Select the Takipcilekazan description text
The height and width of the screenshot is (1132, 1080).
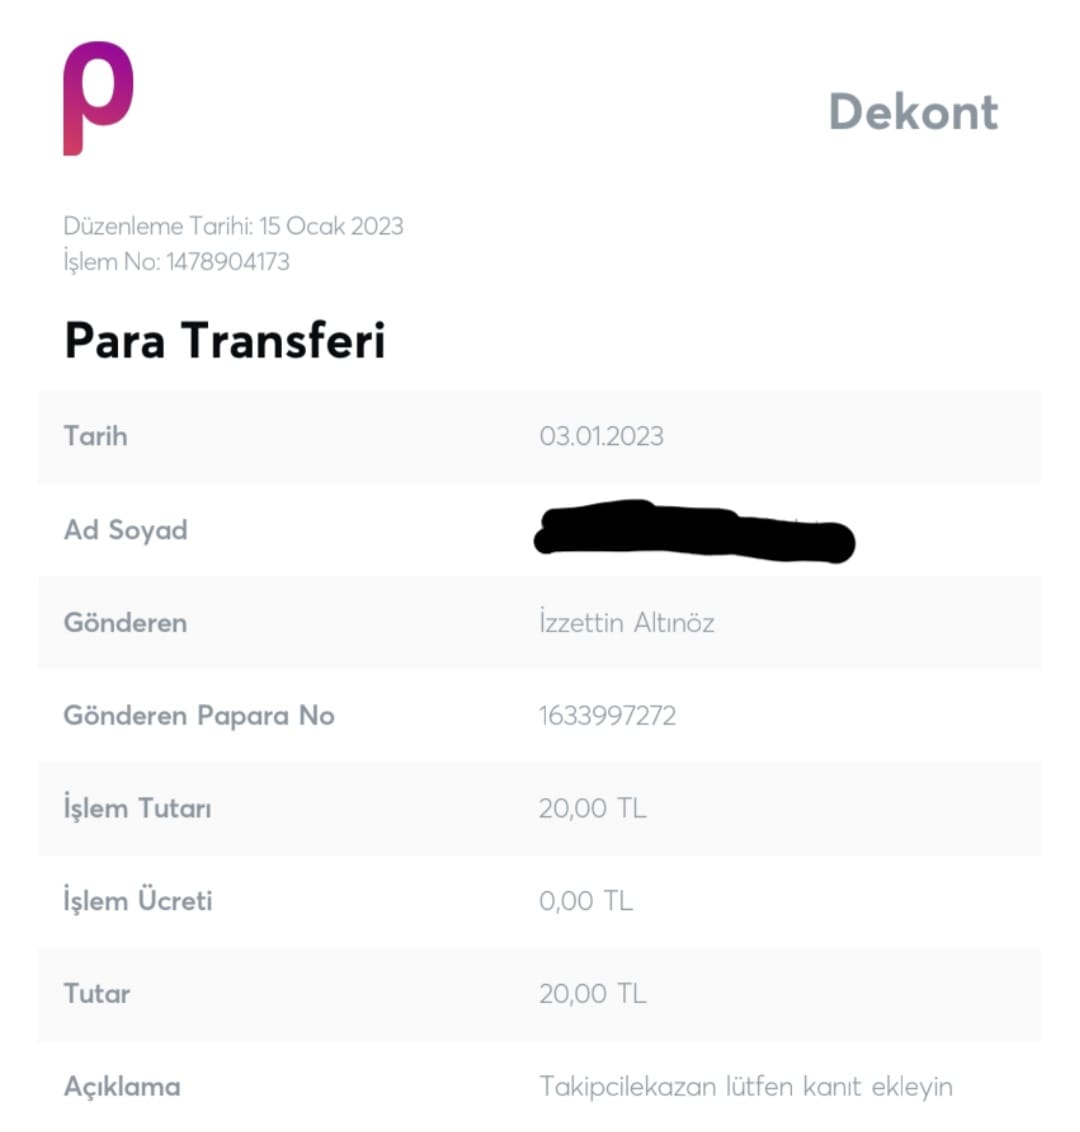pos(745,1087)
